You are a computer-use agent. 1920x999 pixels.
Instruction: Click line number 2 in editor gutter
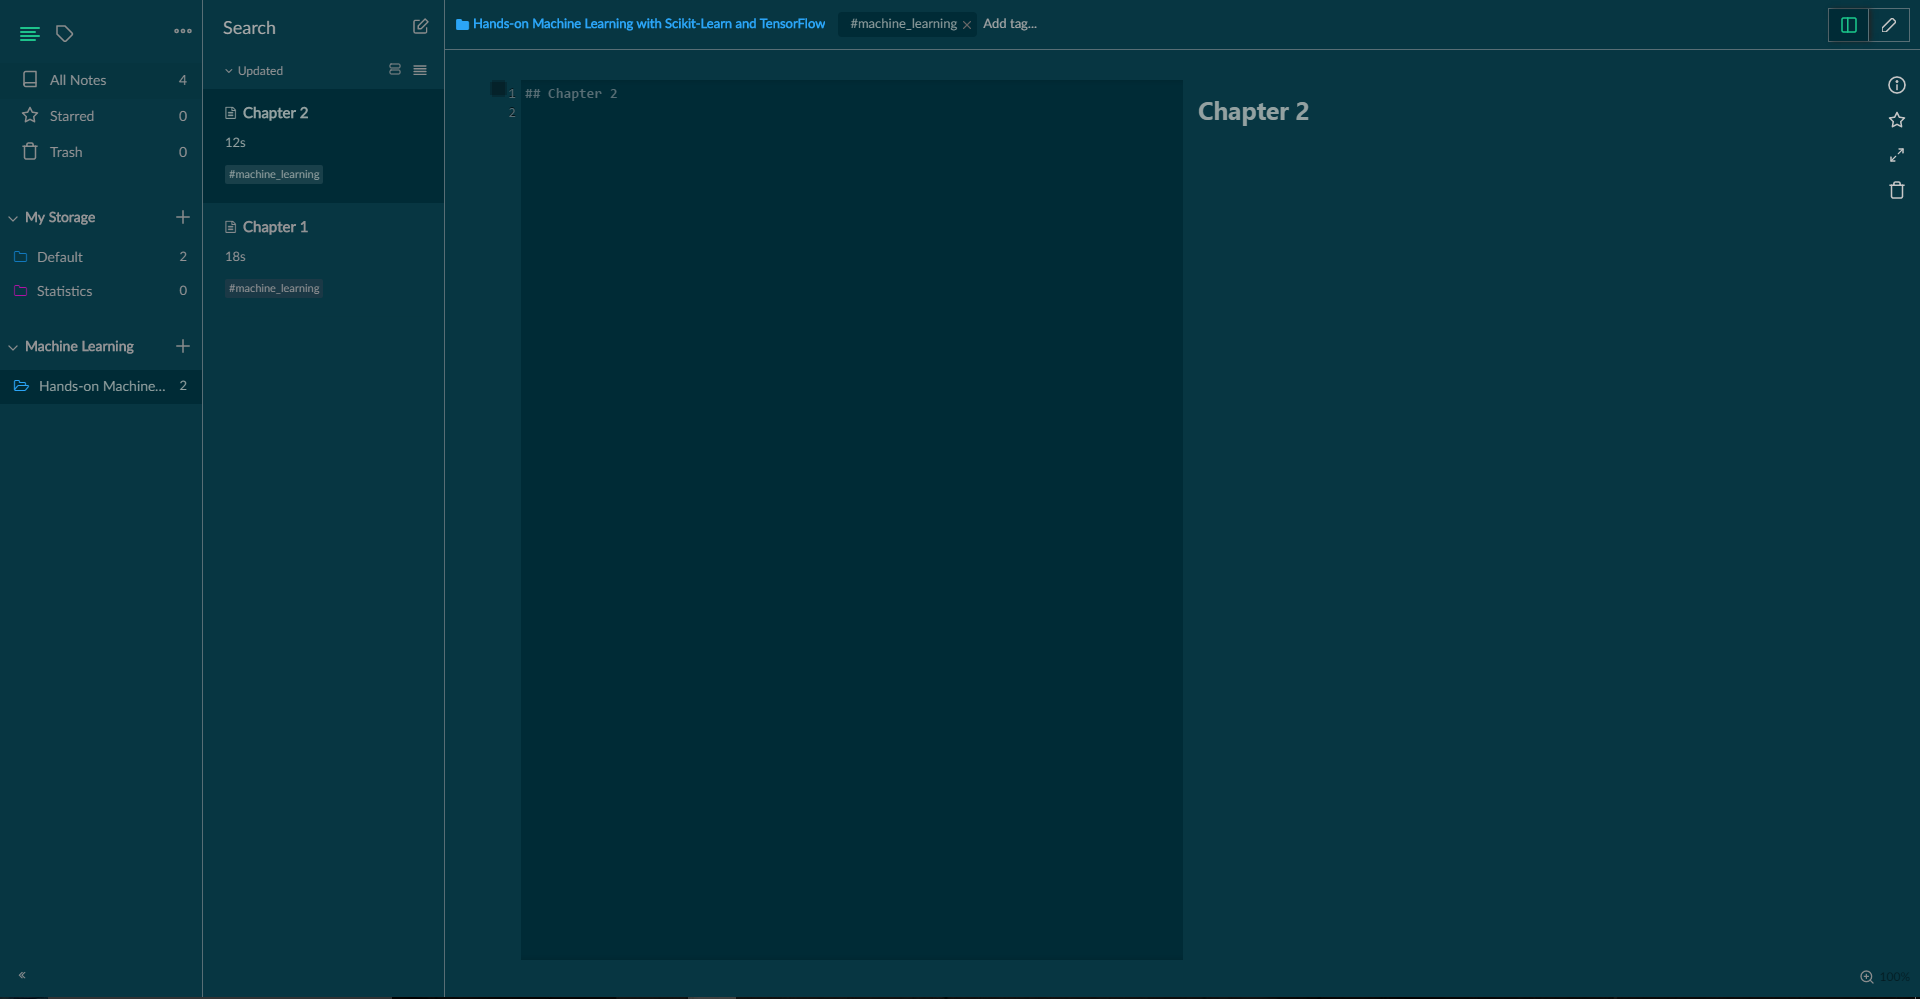(x=512, y=113)
